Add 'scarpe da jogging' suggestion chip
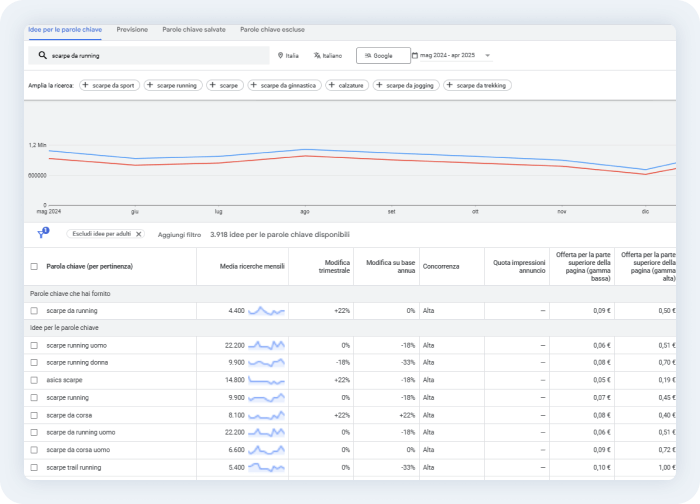Screen dimensions: 700x504 [406, 86]
